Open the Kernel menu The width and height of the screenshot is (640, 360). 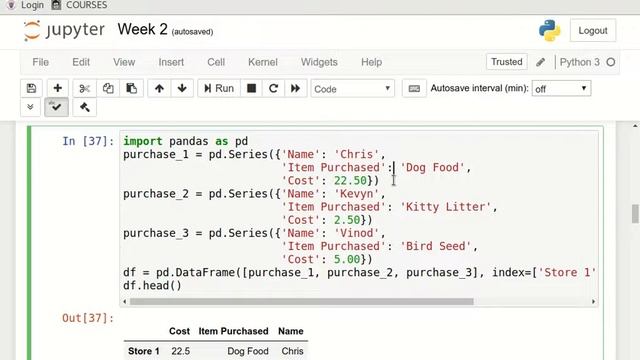click(x=263, y=62)
